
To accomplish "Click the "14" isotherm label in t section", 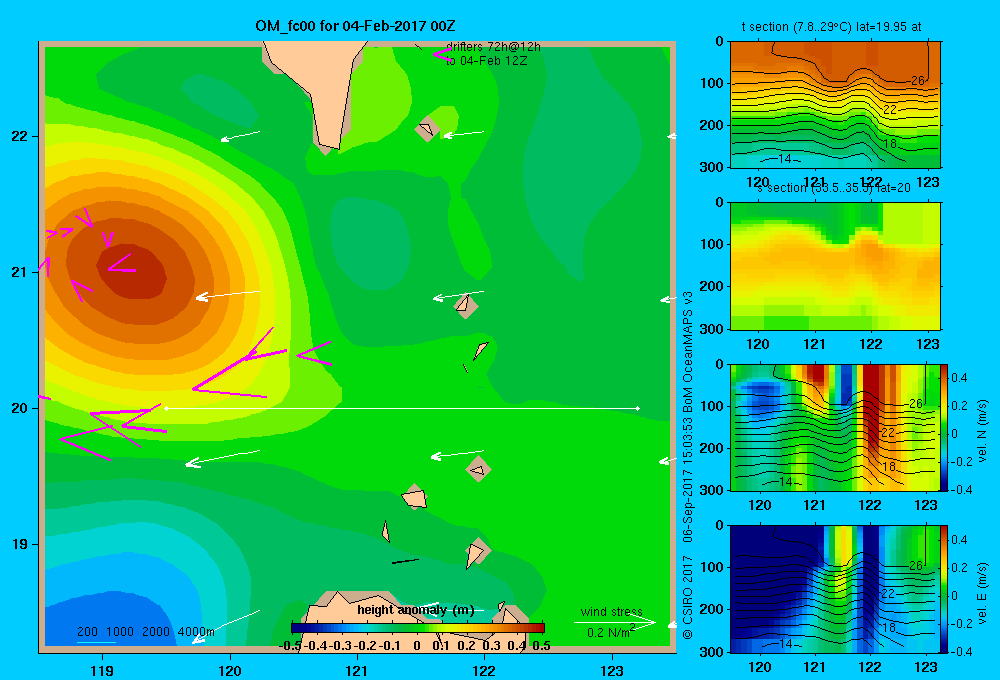I will pos(786,159).
